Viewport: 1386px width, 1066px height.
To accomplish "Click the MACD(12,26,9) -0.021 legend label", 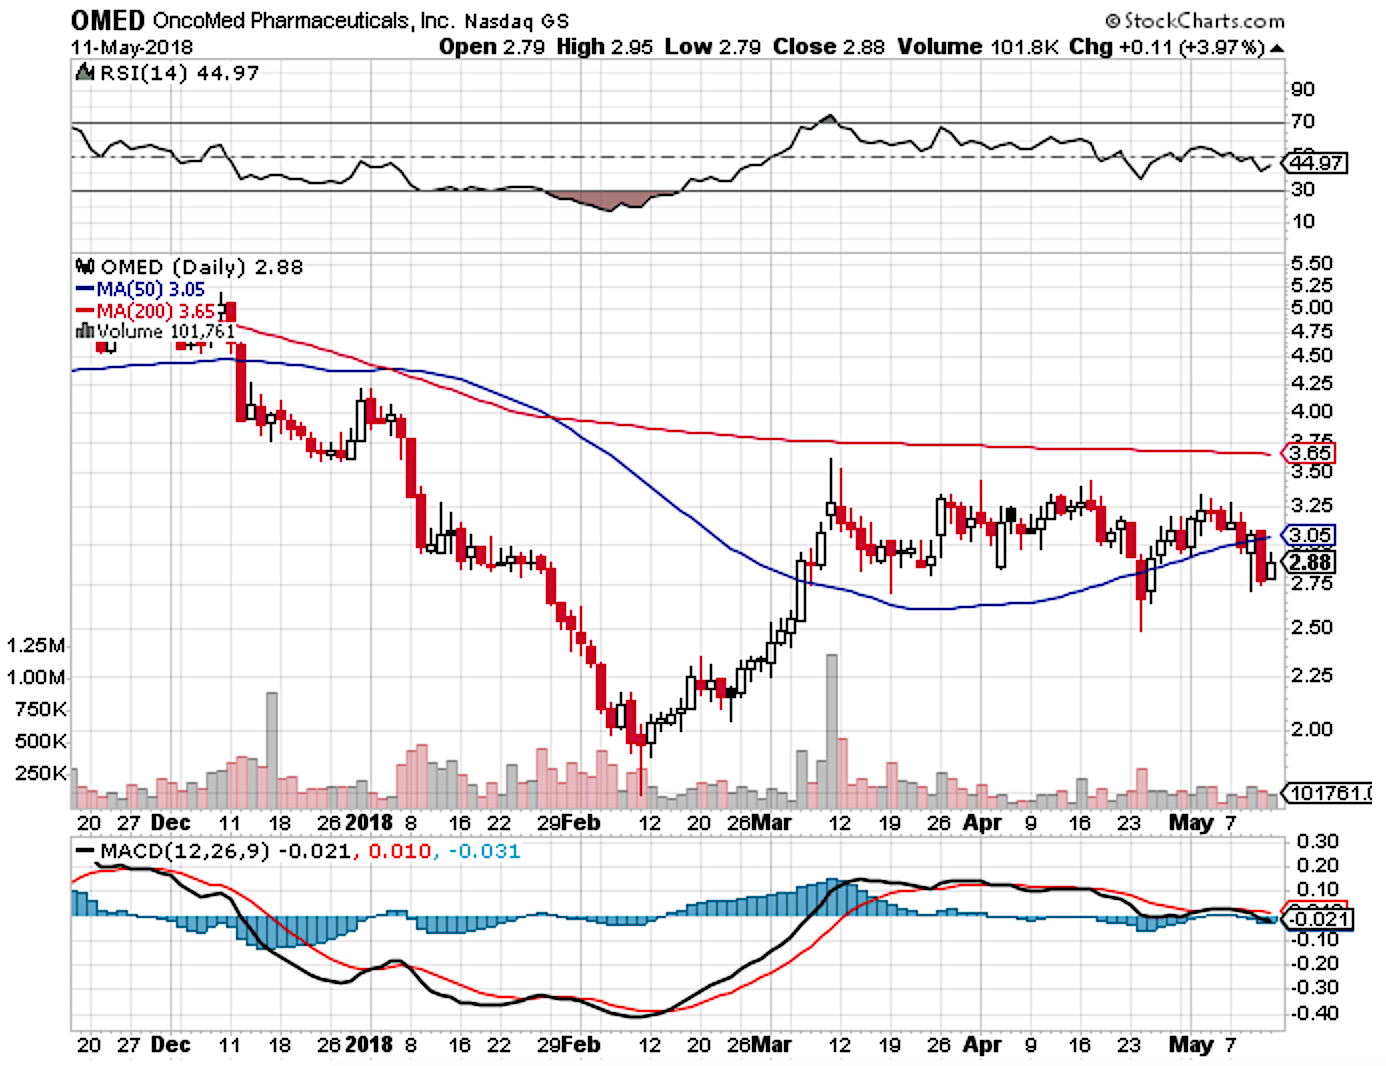I will click(226, 851).
